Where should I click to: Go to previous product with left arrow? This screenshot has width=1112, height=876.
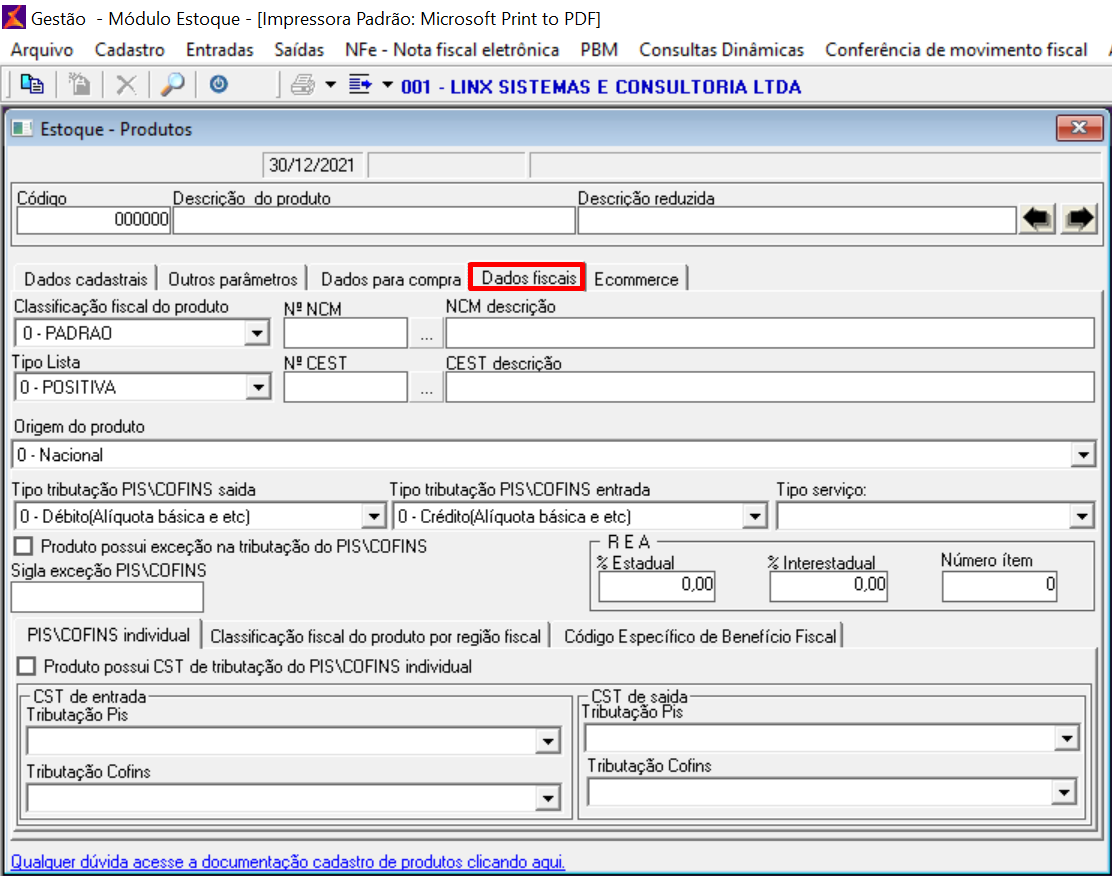point(1038,220)
